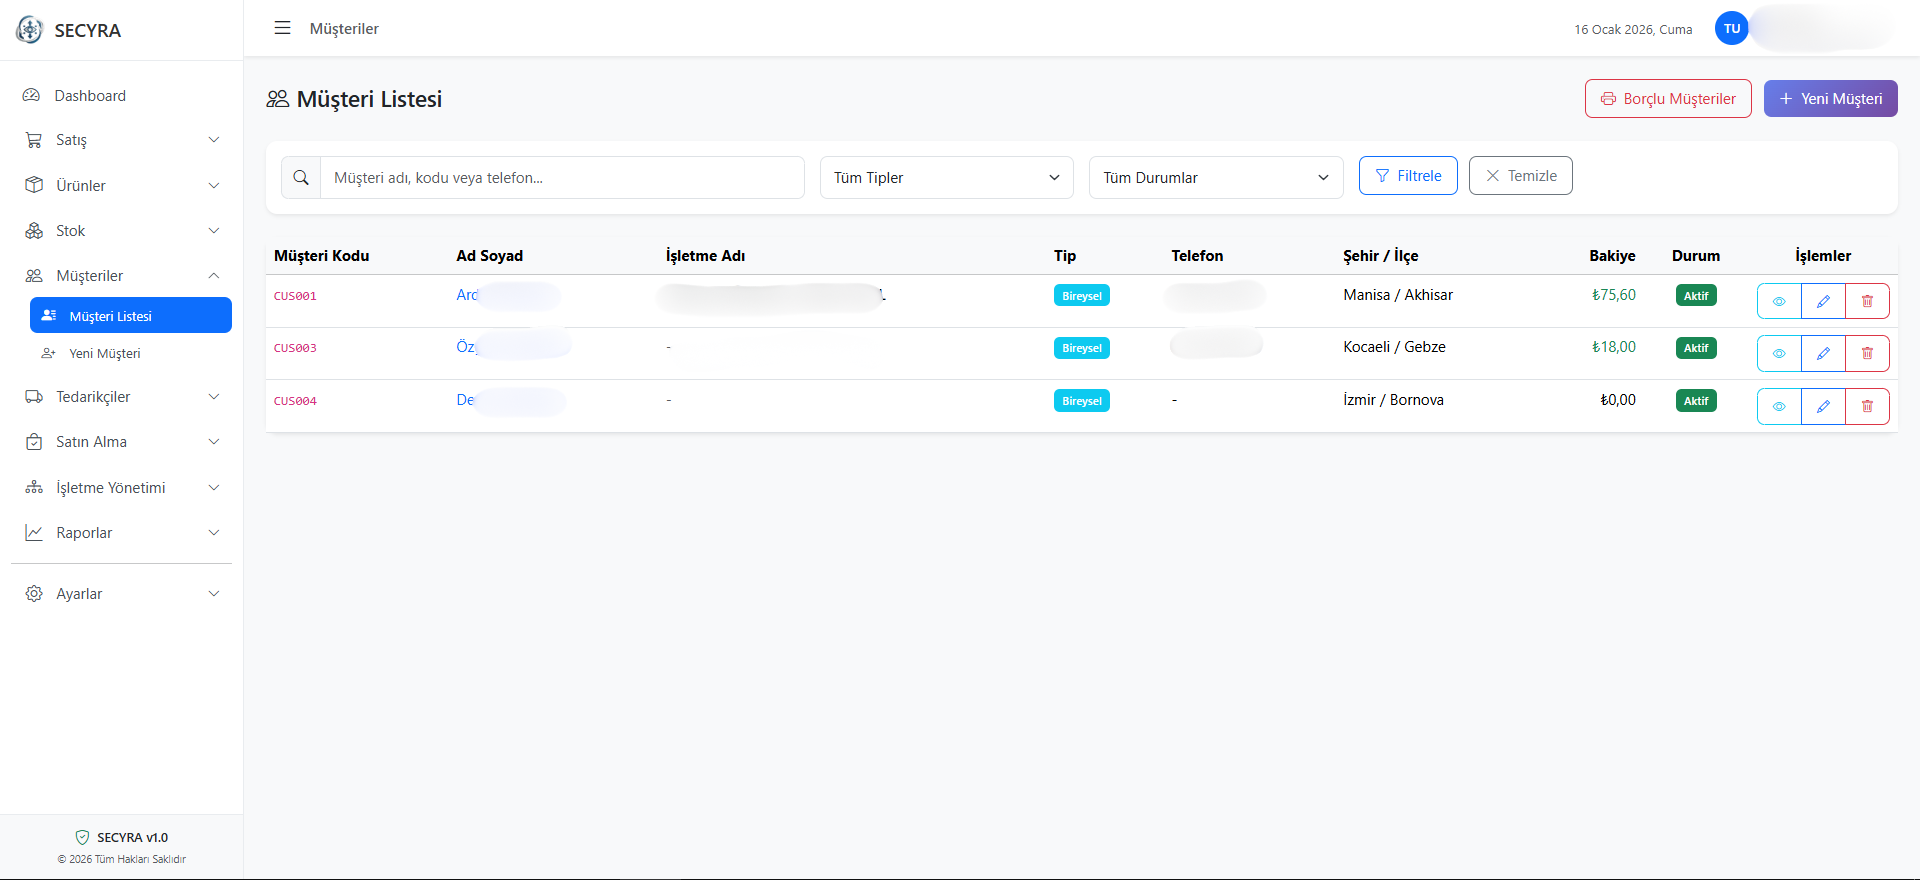Click the pencil edit icon for CUS004
Image resolution: width=1920 pixels, height=880 pixels.
click(1823, 406)
